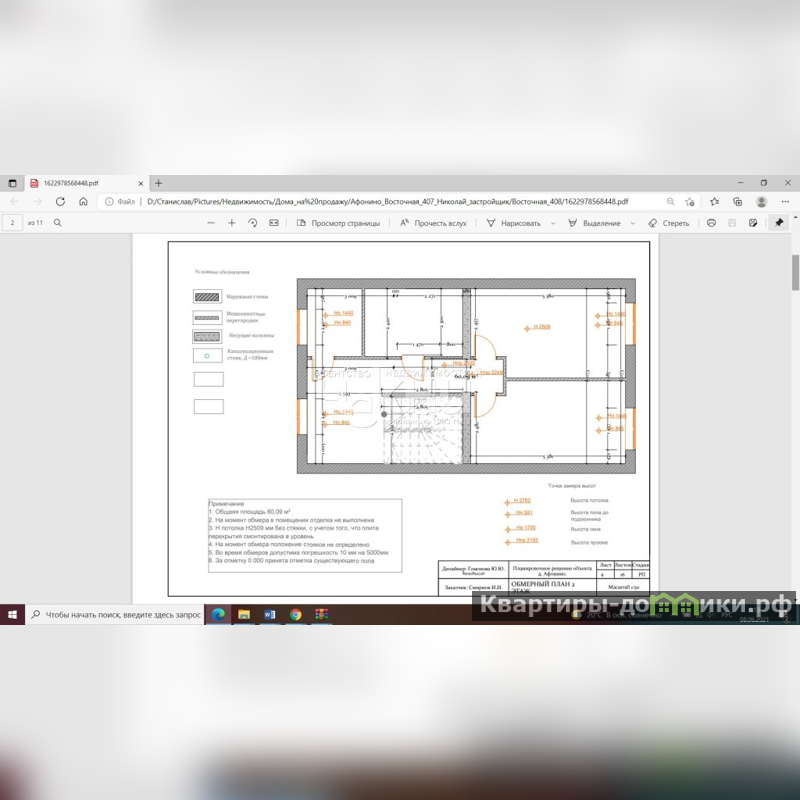
Task: Refresh the browser page
Action: tap(60, 201)
